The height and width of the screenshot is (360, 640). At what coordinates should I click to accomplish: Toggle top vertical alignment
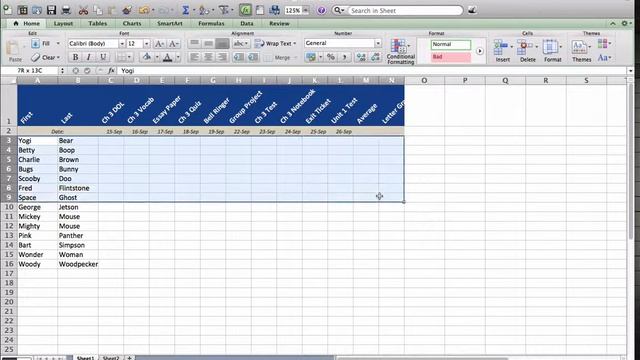(x=195, y=43)
